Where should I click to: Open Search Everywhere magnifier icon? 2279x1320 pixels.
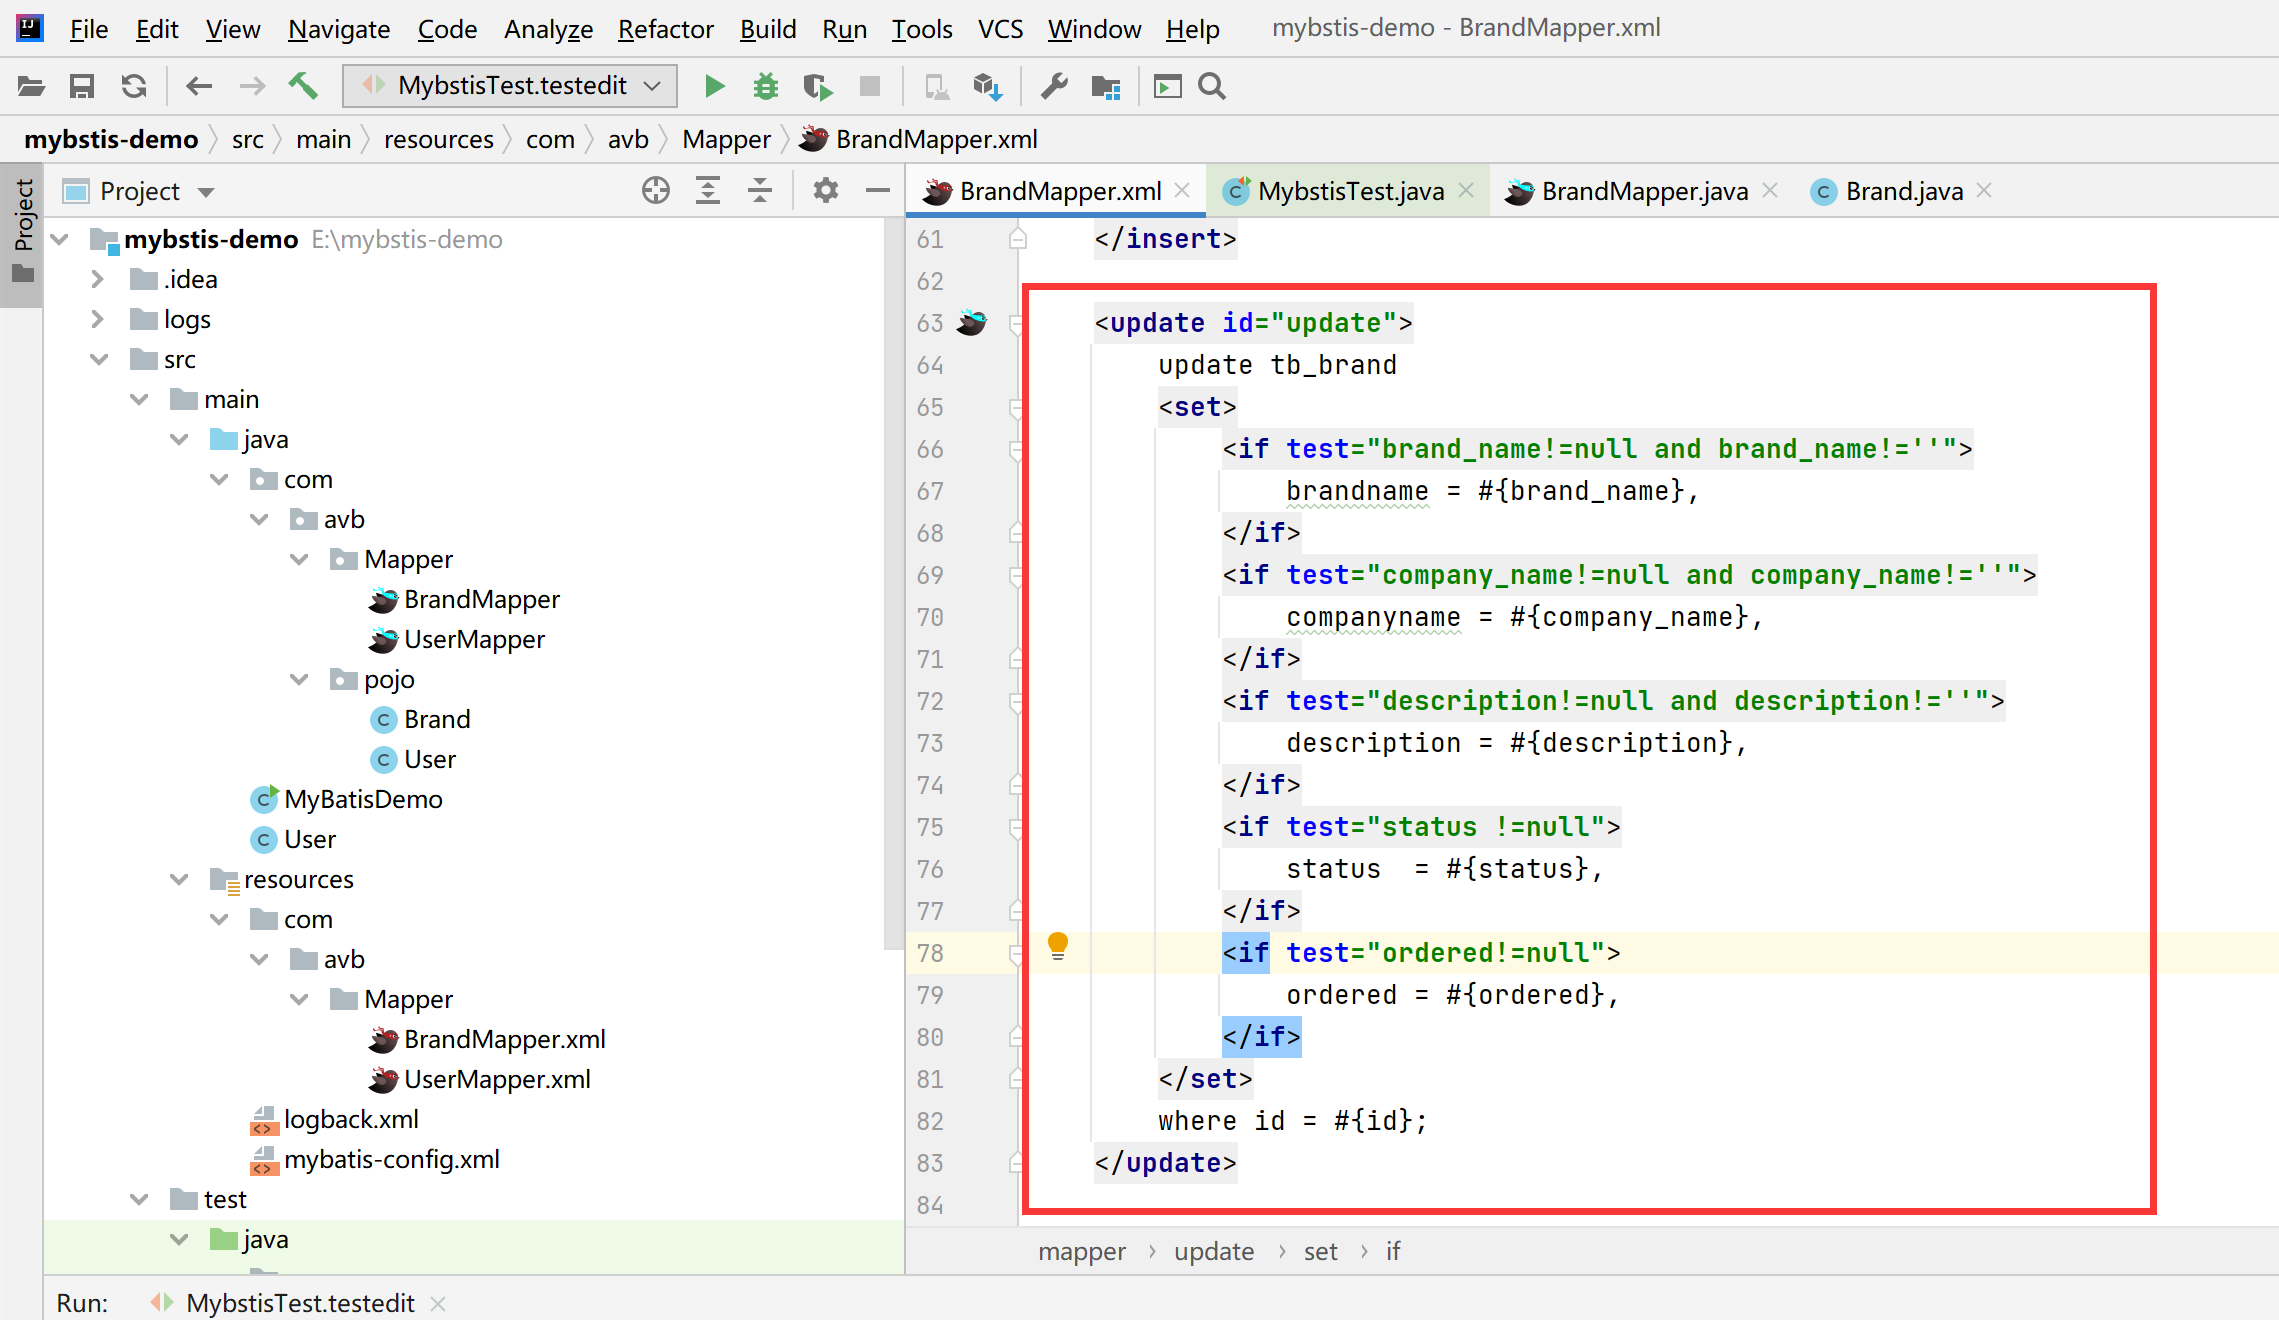point(1212,86)
